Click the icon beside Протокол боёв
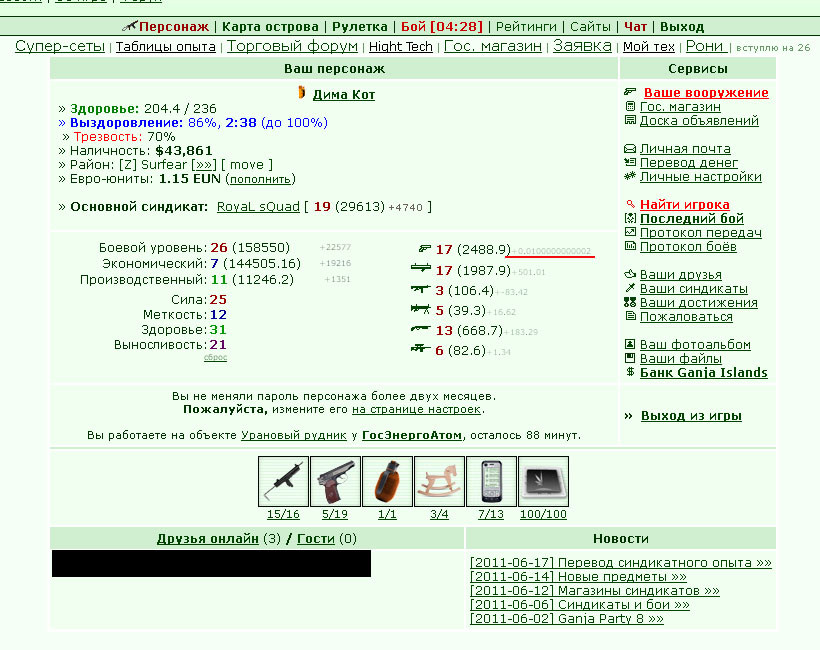Screen dimensions: 820x650 [630, 246]
